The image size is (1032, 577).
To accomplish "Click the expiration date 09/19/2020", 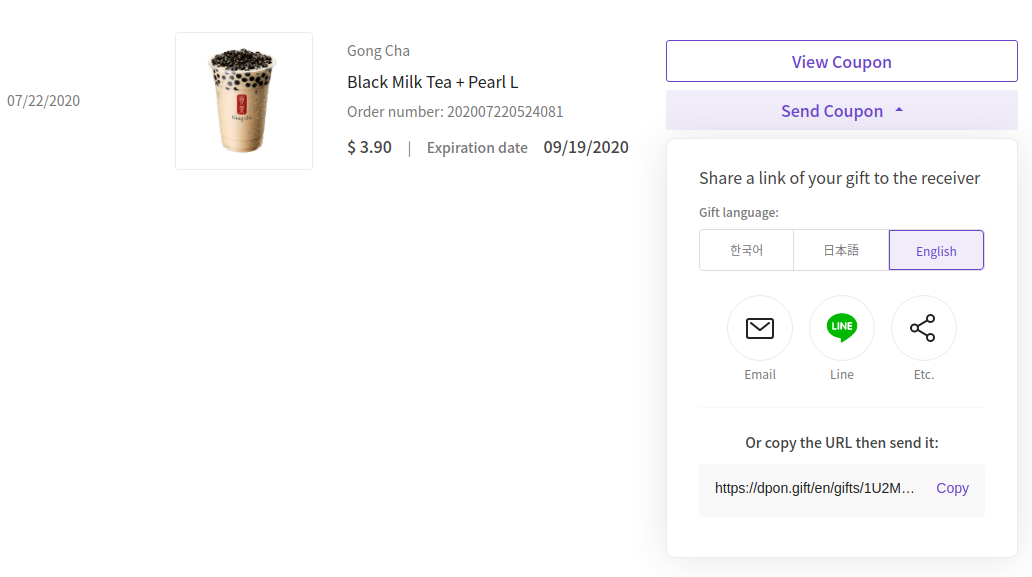I will coord(586,147).
